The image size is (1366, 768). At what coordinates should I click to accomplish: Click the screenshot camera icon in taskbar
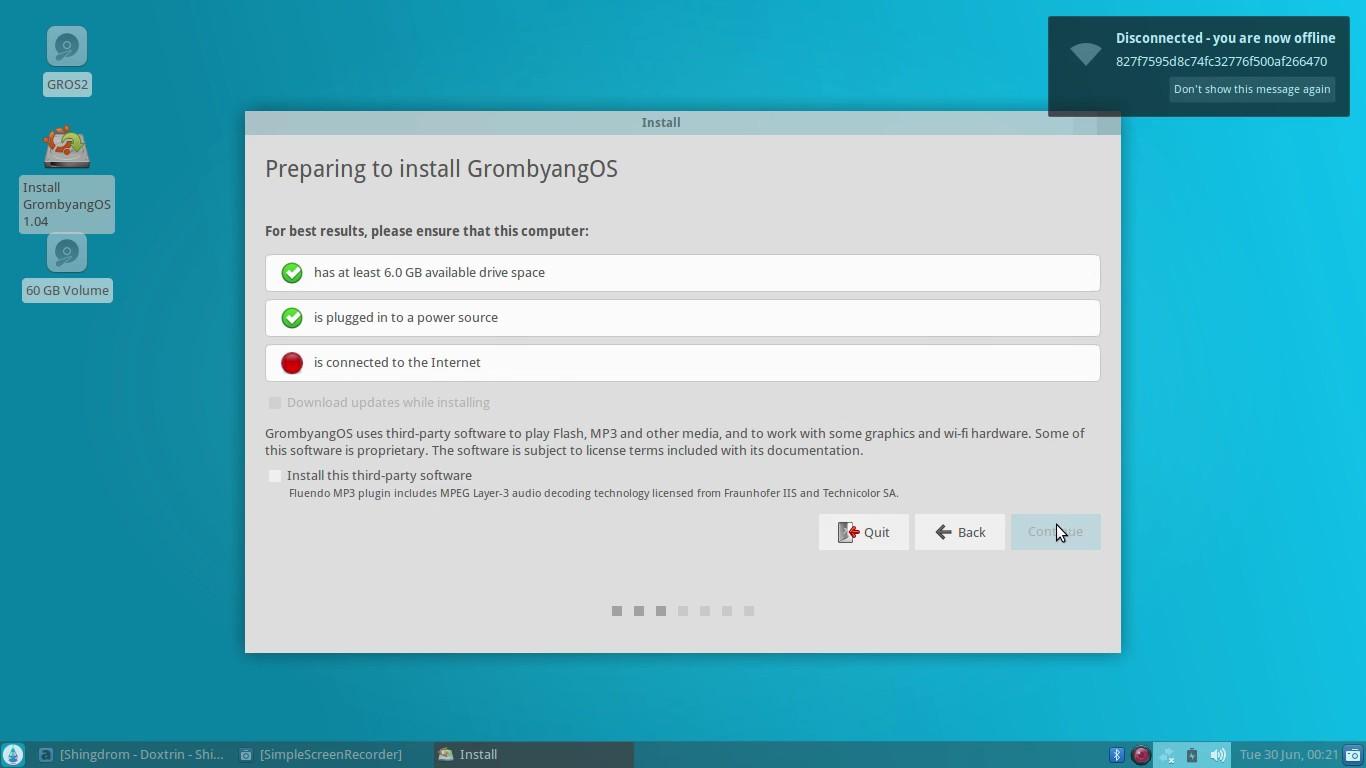pos(1352,755)
